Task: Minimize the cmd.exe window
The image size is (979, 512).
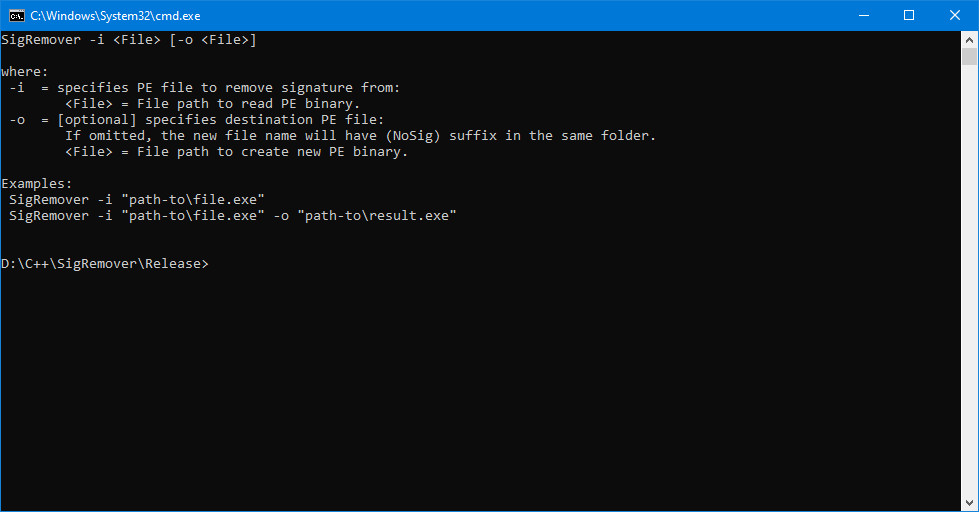Action: [862, 15]
